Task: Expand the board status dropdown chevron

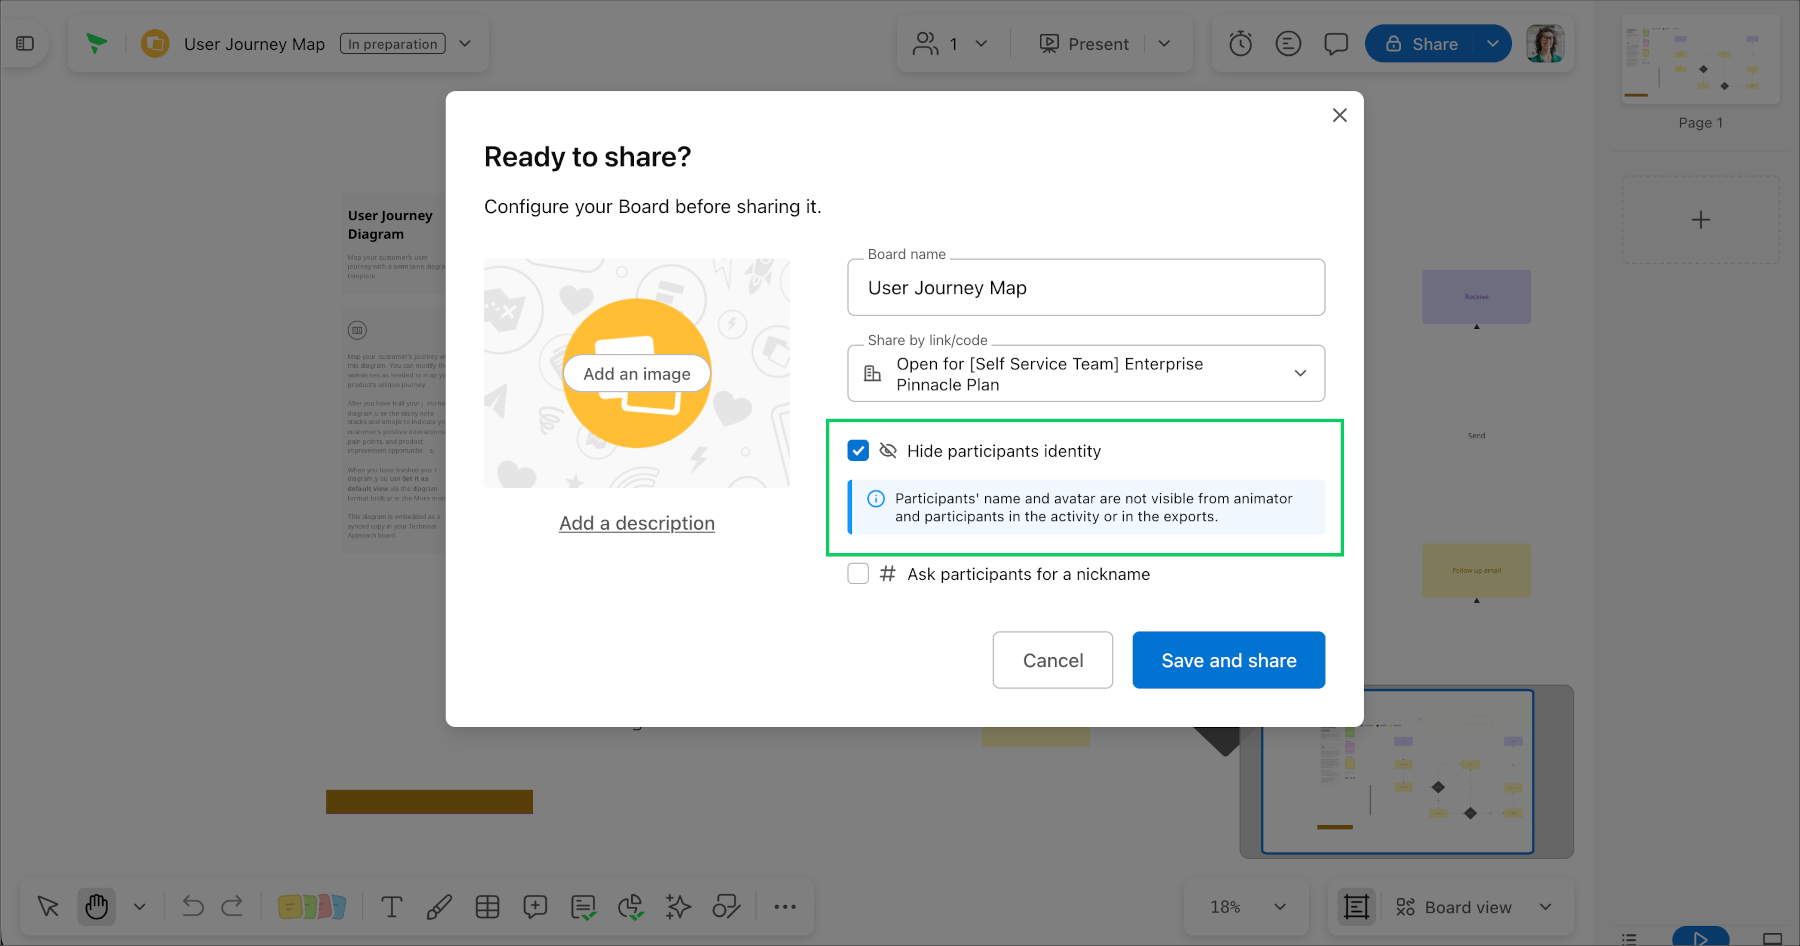Action: pyautogui.click(x=465, y=44)
